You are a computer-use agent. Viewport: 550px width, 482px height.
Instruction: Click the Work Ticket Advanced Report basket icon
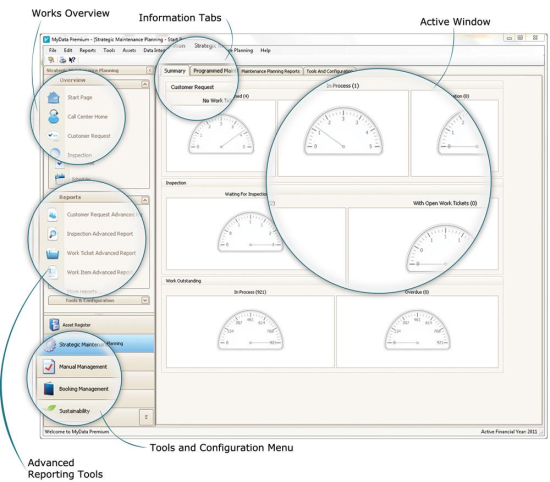point(53,253)
